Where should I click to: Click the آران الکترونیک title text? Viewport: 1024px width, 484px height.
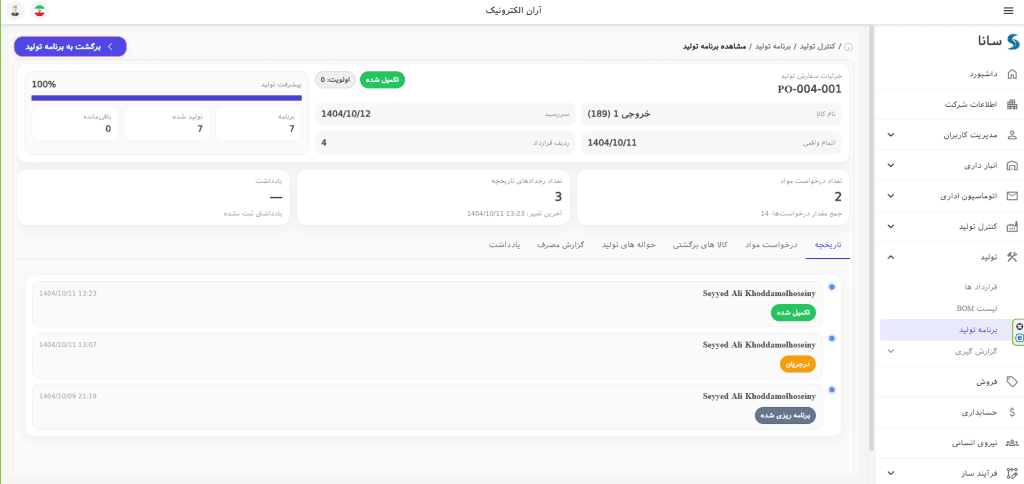[514, 10]
